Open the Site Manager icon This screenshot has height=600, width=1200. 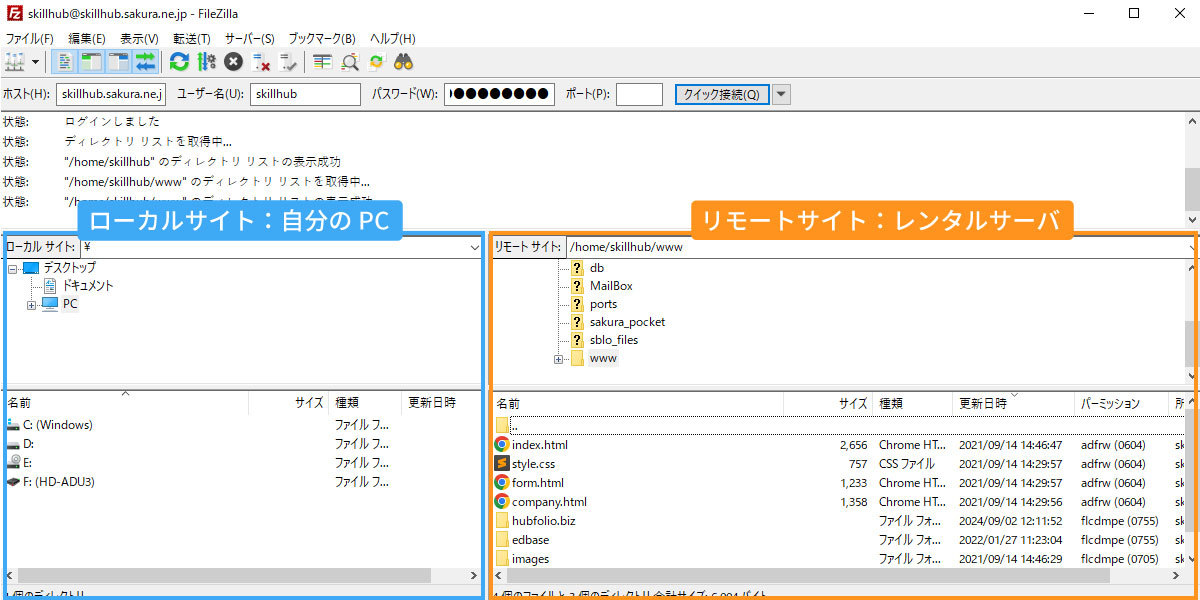point(15,62)
